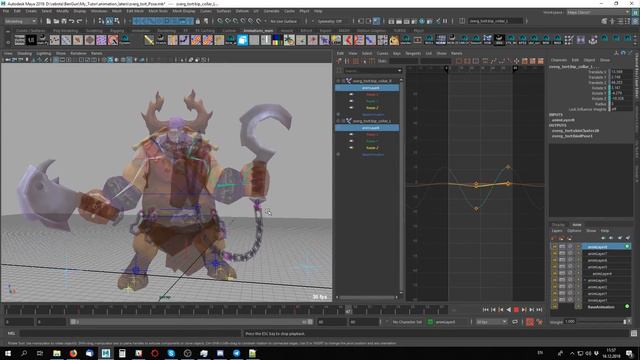Collapse the animLayer3 group expander
Image resolution: width=640 pixels, height=360 pixels.
tap(585, 280)
